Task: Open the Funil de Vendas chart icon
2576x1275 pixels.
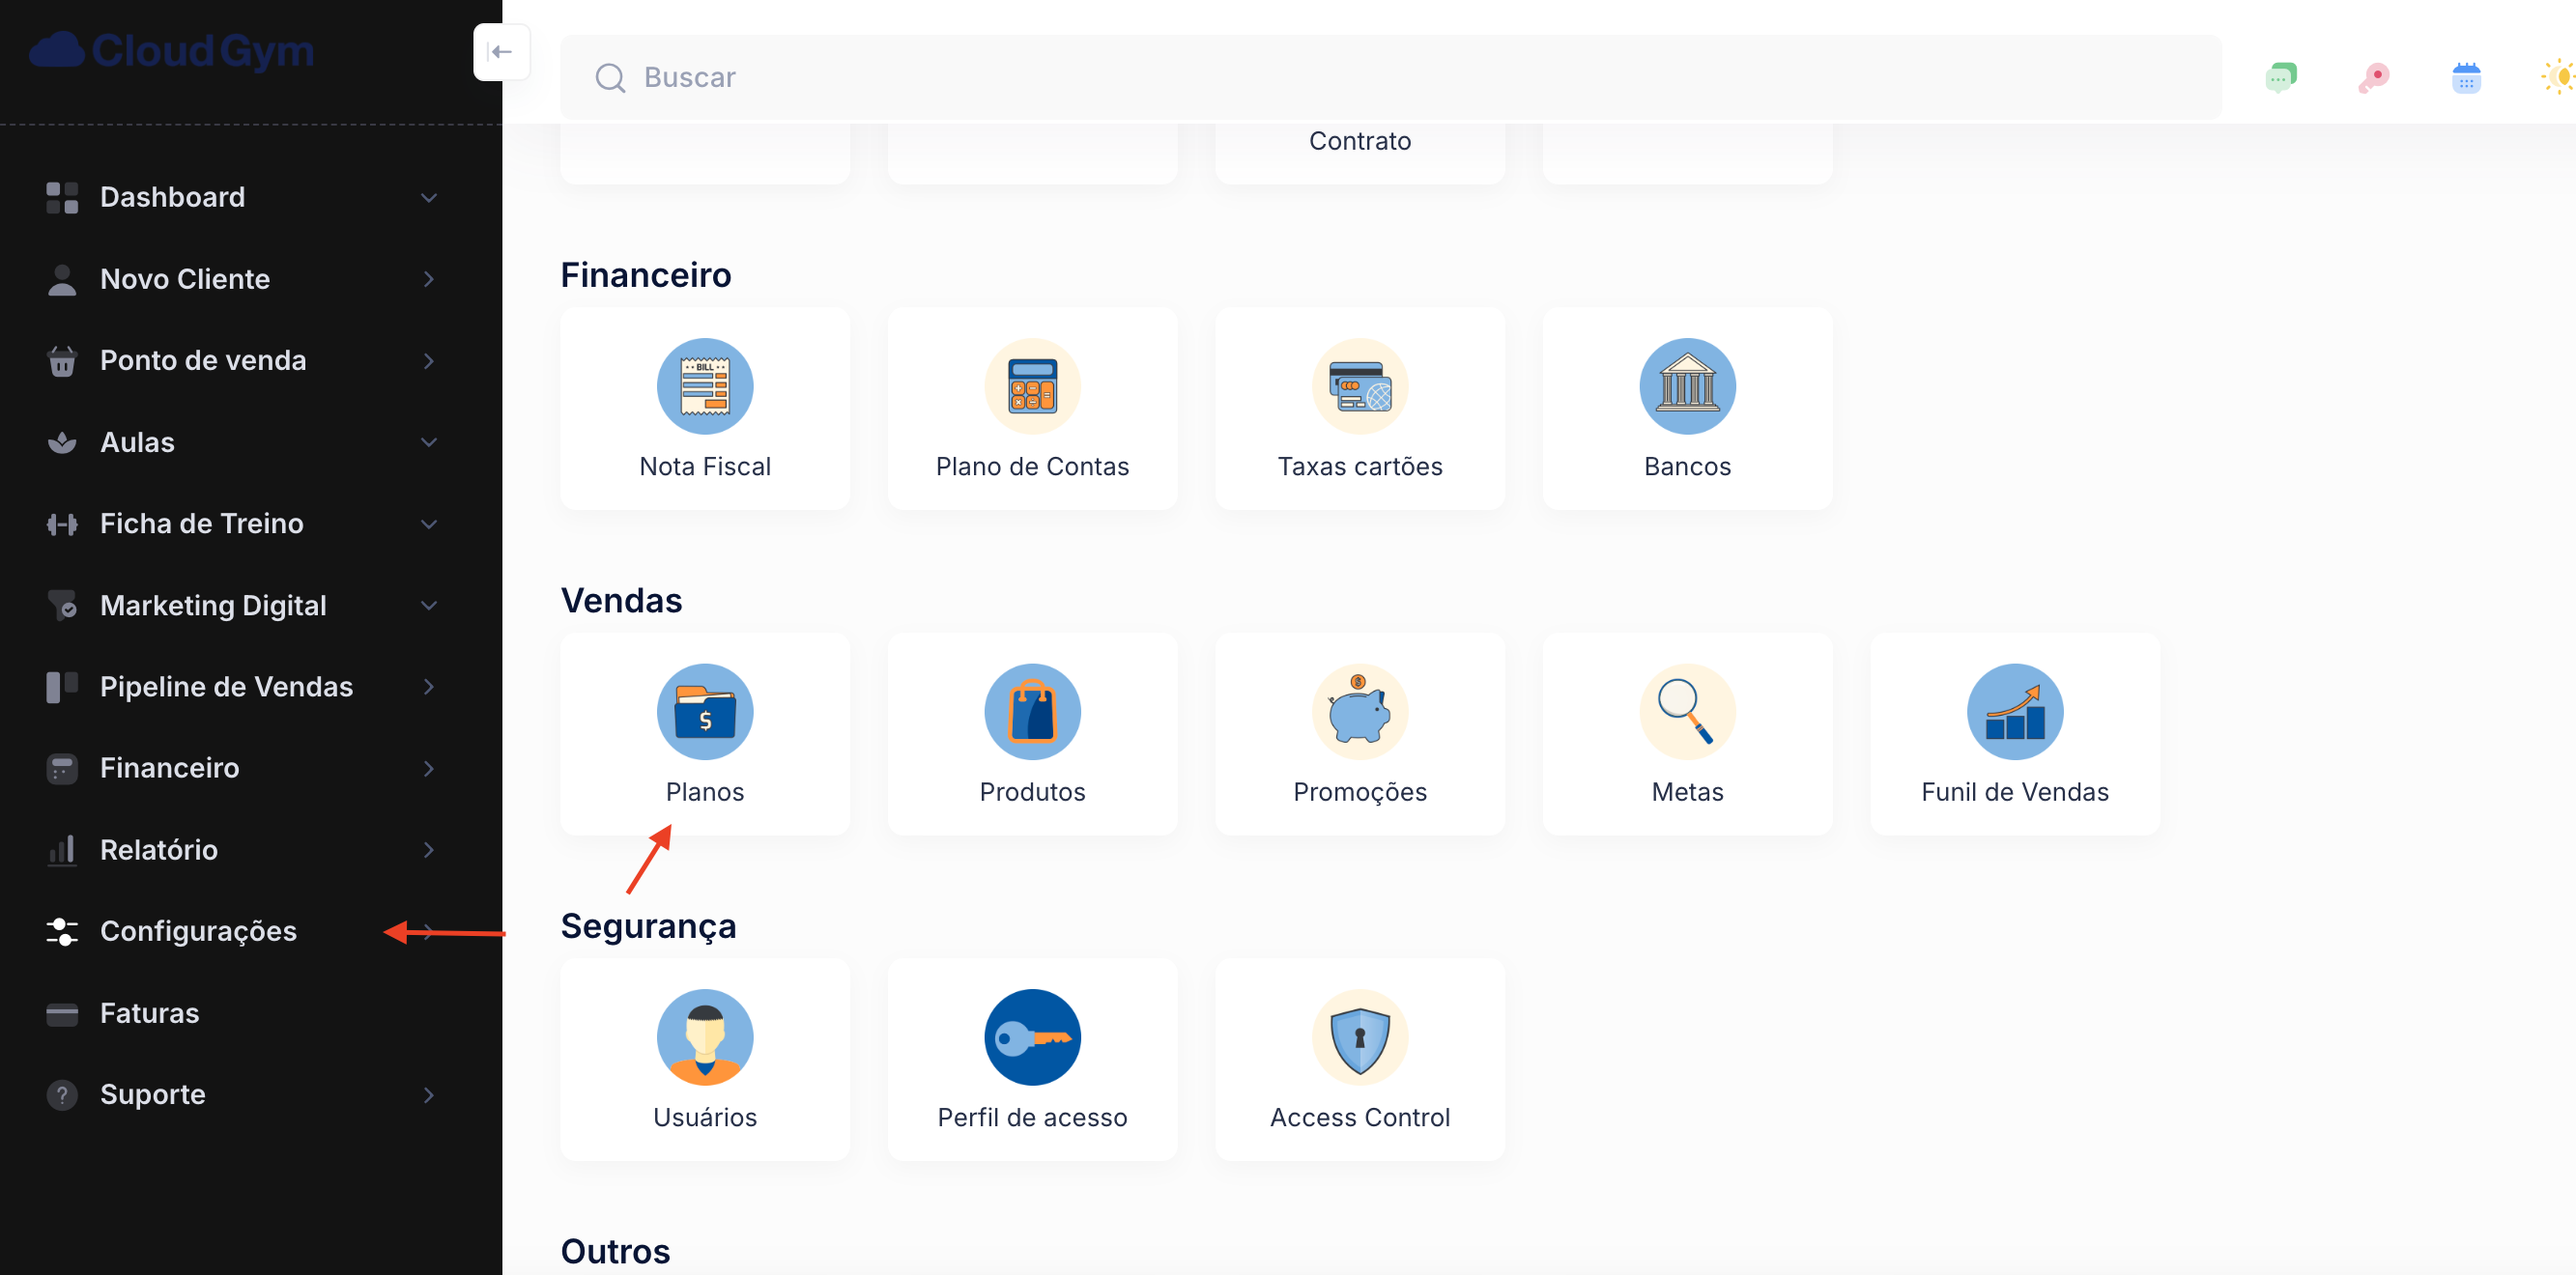Action: (x=2013, y=711)
